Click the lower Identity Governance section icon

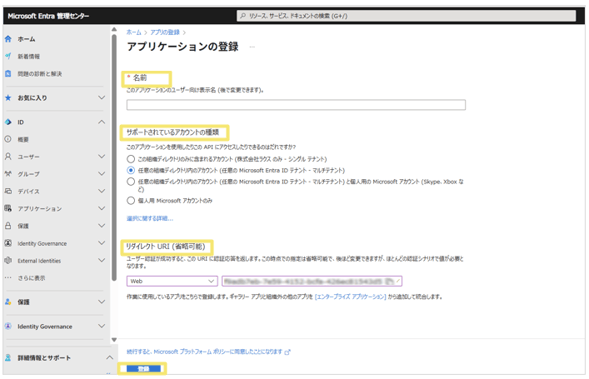[x=8, y=326]
